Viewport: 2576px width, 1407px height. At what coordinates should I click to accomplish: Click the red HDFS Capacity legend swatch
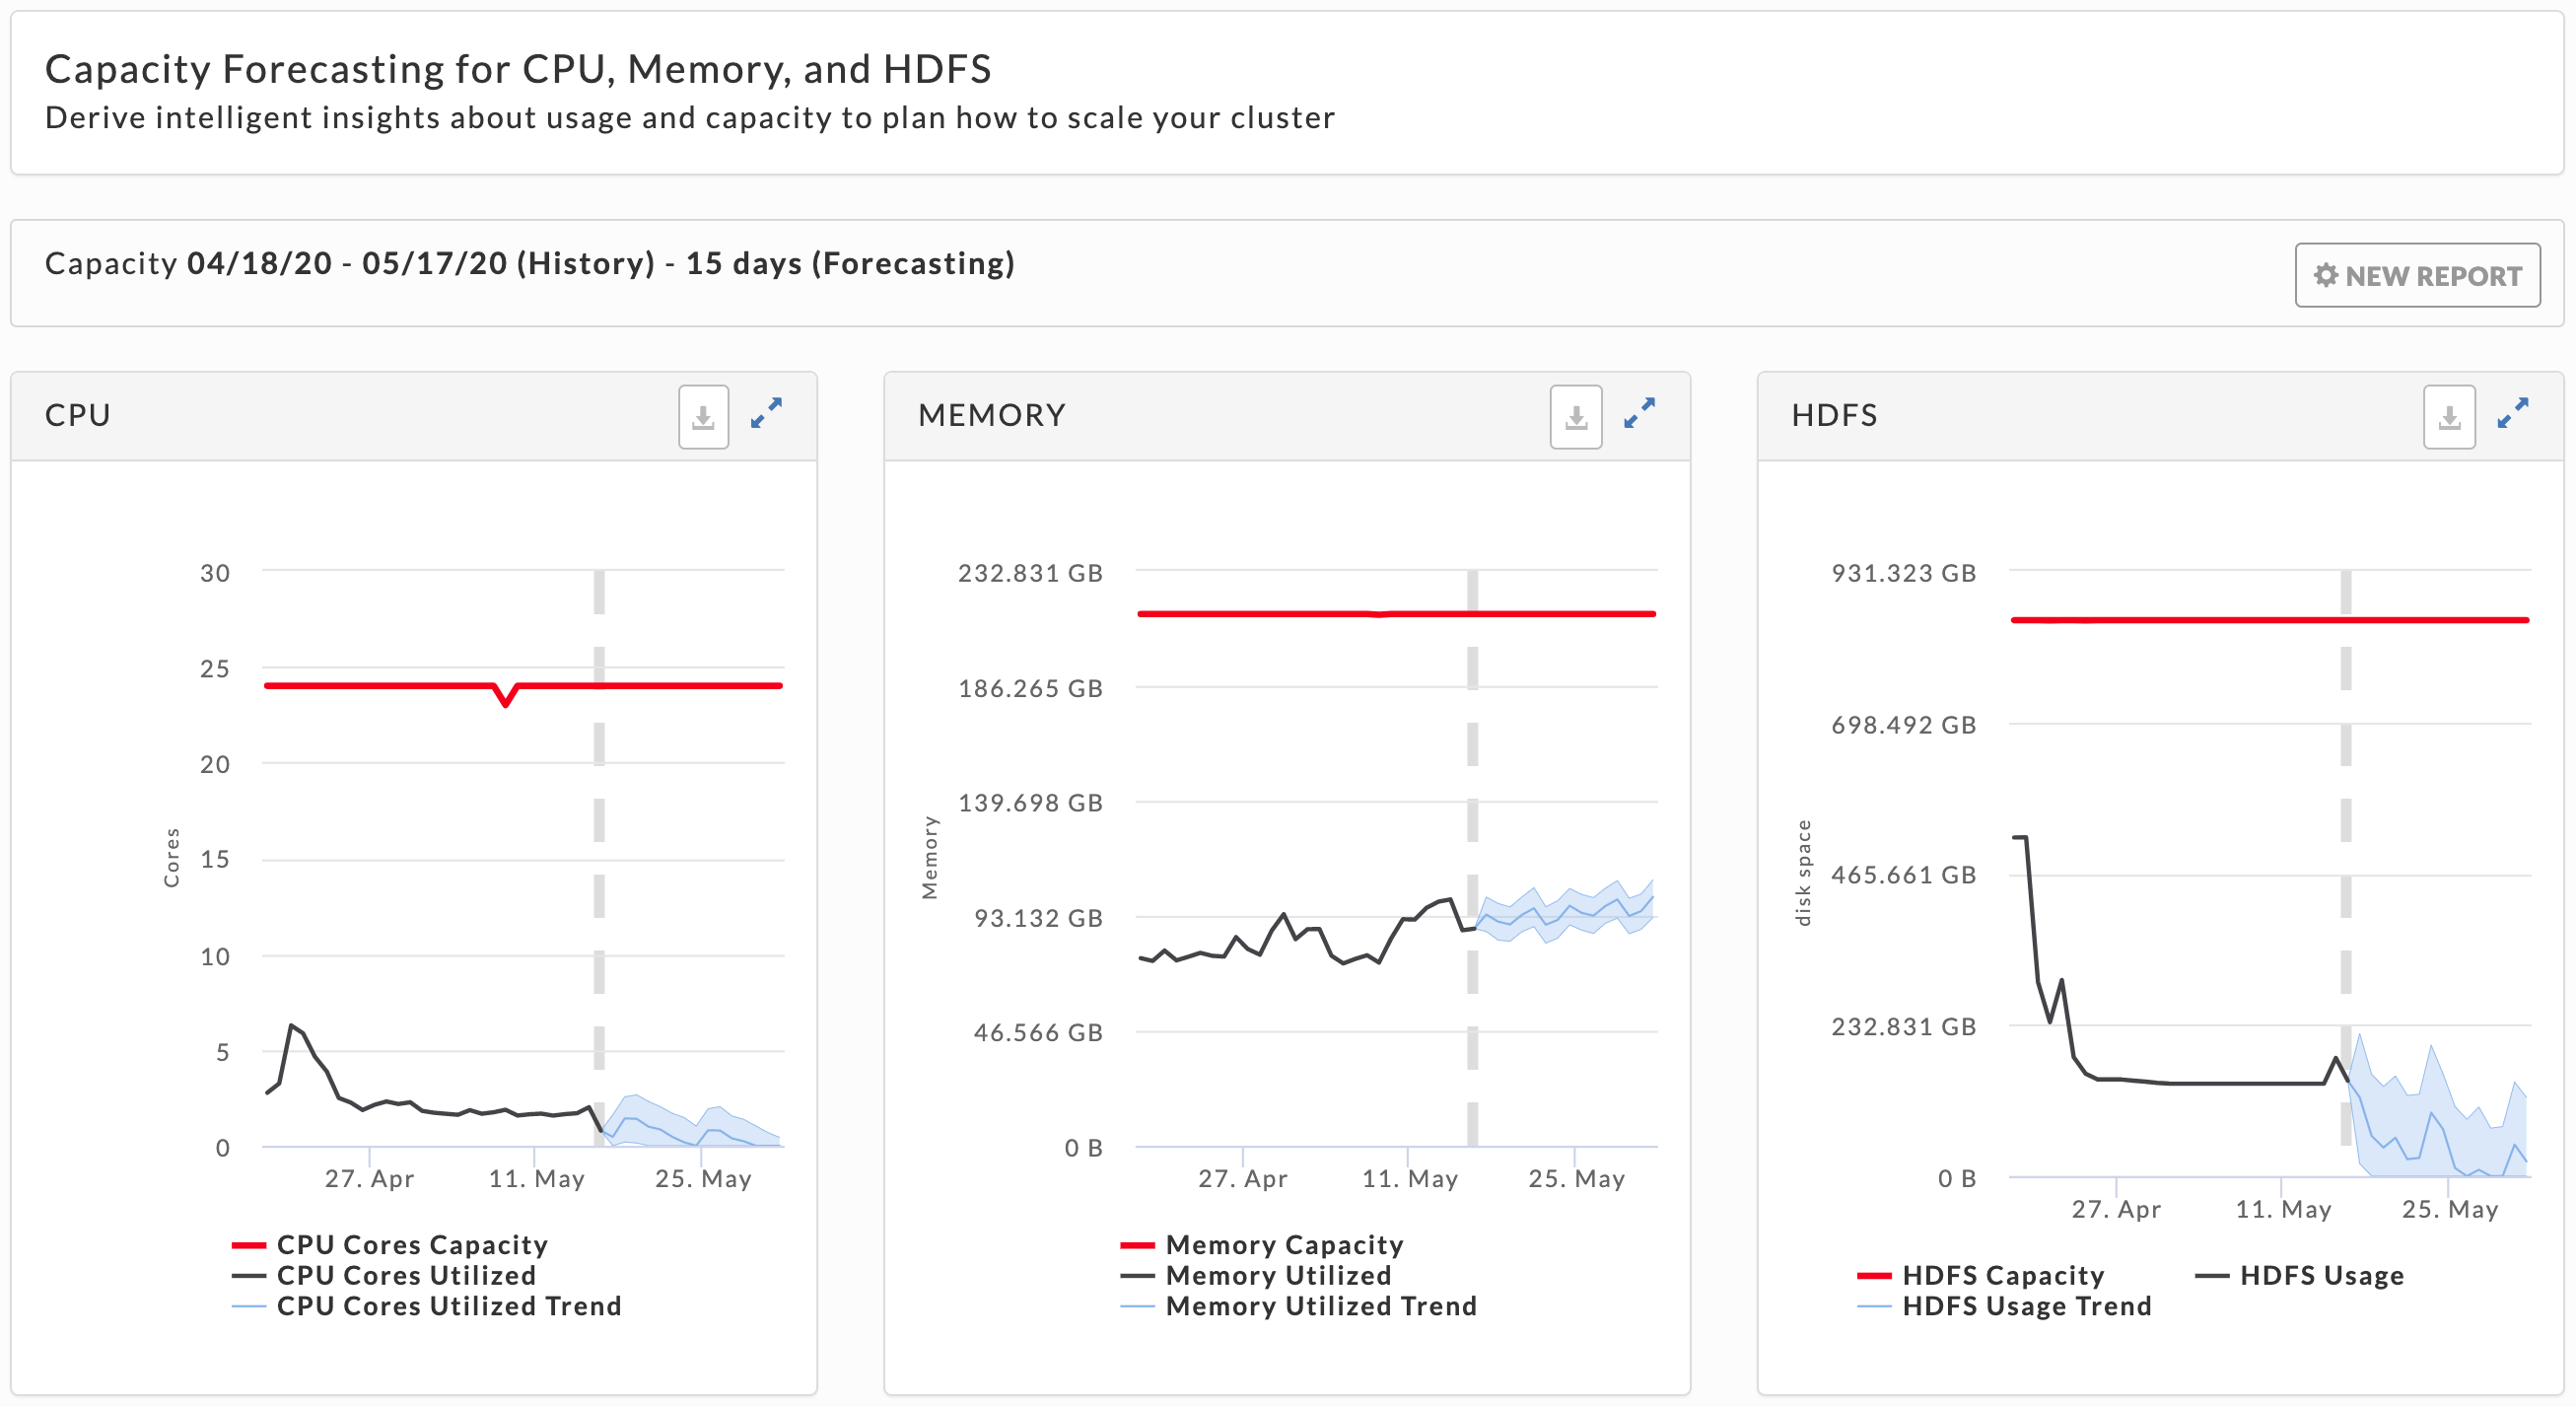point(1874,1276)
